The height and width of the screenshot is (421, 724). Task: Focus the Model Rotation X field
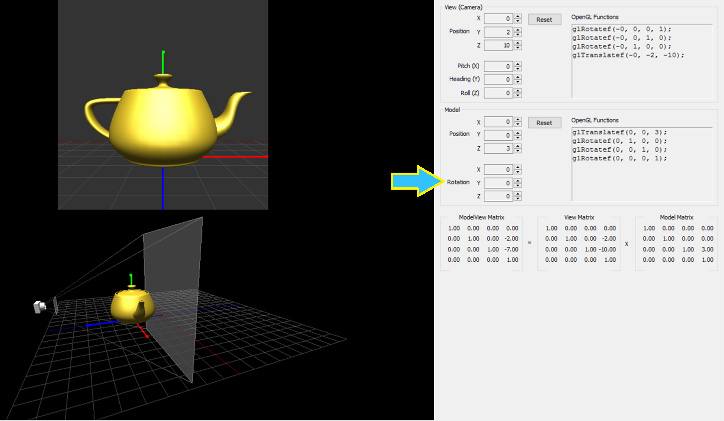pos(498,169)
